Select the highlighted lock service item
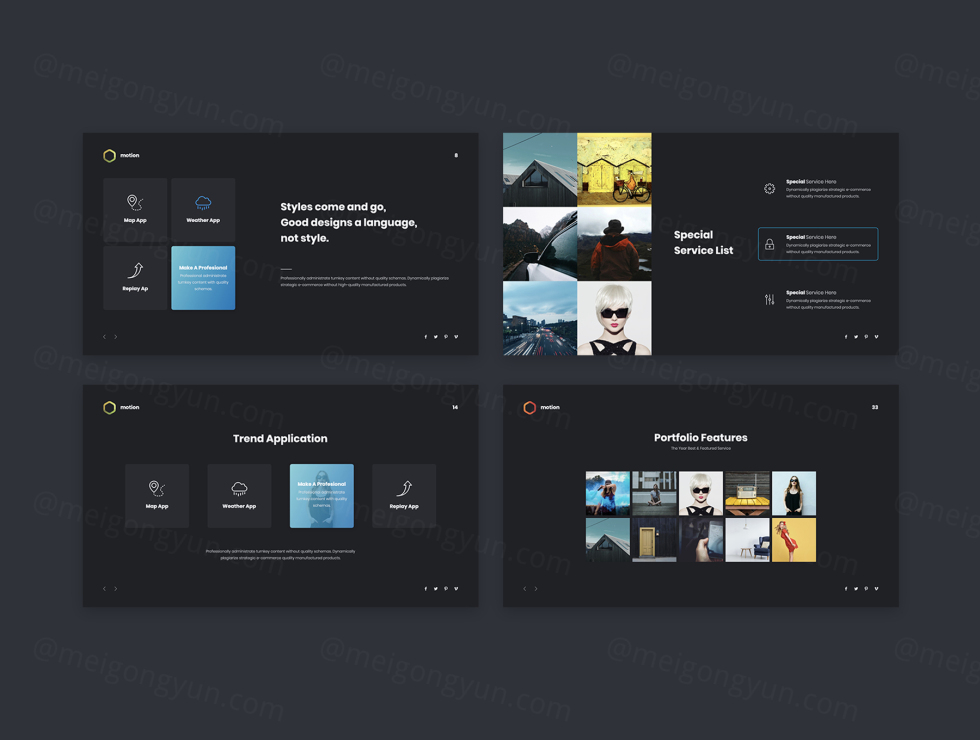The width and height of the screenshot is (980, 740). pos(818,244)
